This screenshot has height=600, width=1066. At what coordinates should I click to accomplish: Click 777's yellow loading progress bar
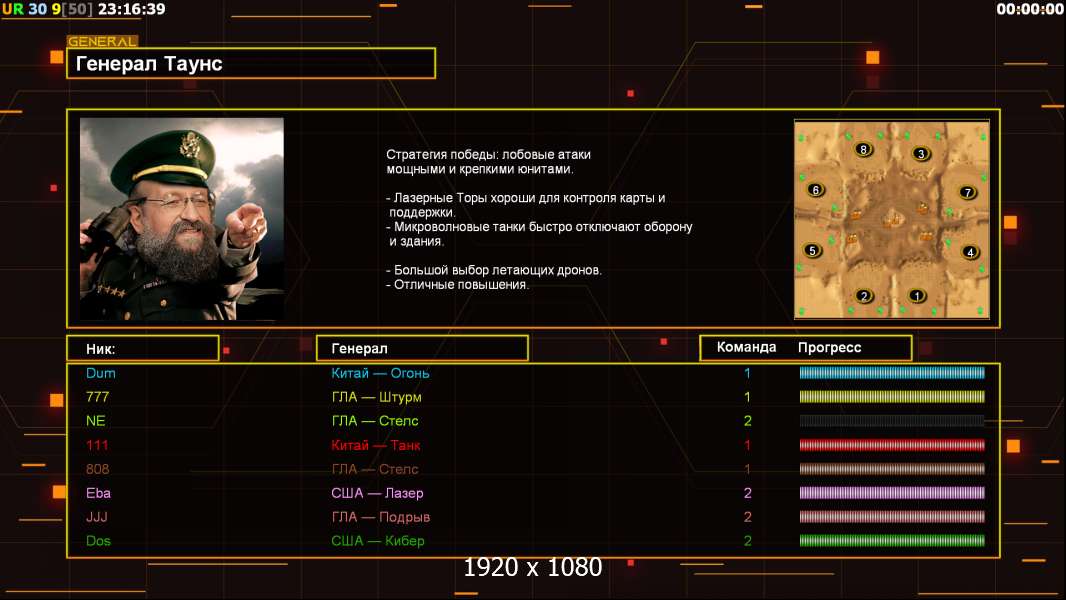[x=891, y=396]
